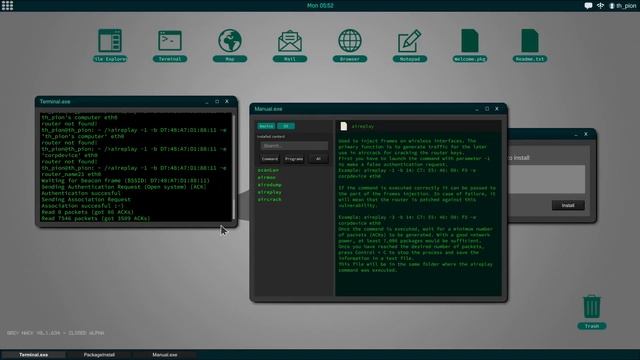Open the Notepad desktop icon
Viewport: 640px width, 360px height.
(x=410, y=45)
